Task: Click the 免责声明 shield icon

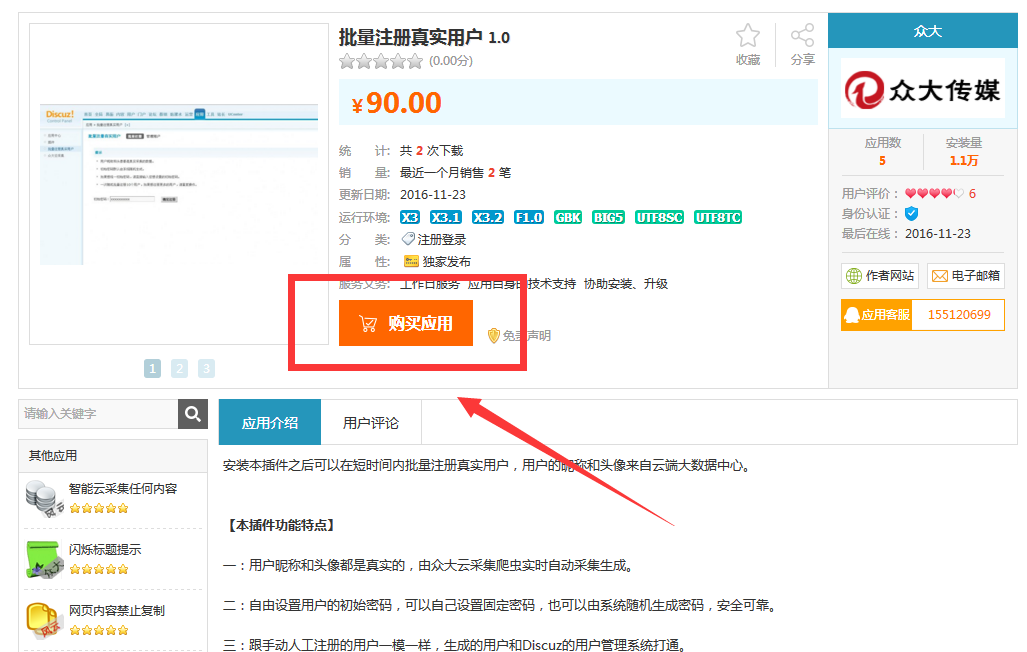Action: coord(494,336)
